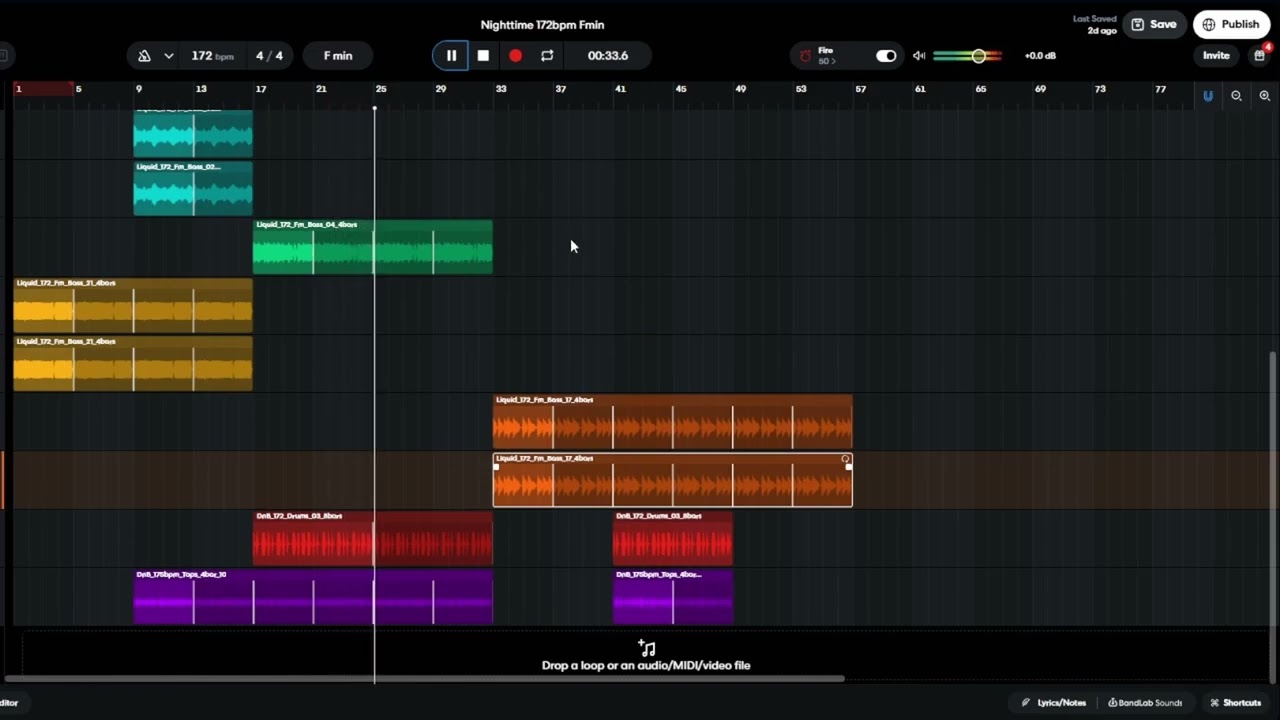Pause playback with the pause button
Image resolution: width=1280 pixels, height=720 pixels.
[x=451, y=56]
